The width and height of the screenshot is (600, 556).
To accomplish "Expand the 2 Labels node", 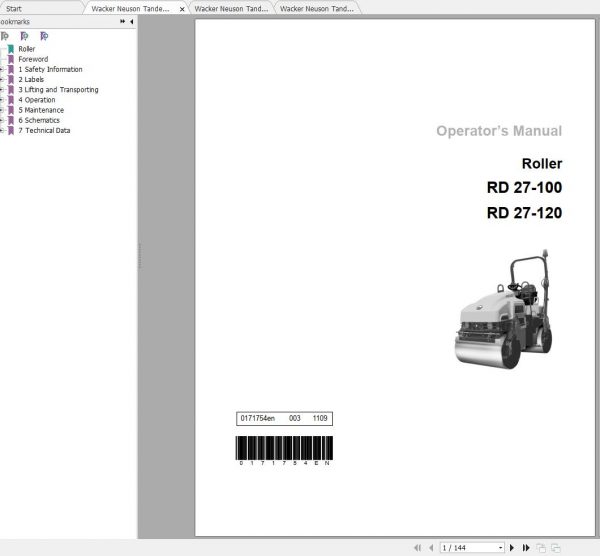I will click(2, 80).
